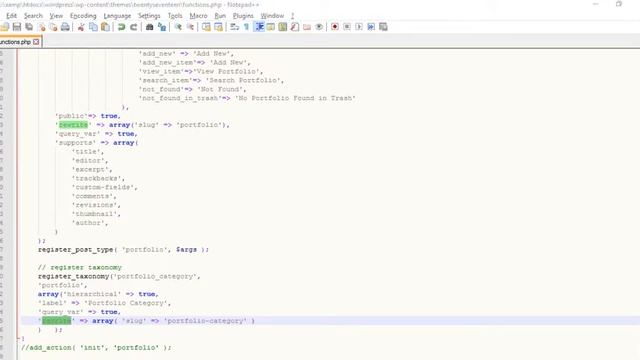The height and width of the screenshot is (360, 640).
Task: Click the Paste clipboard icon
Action: click(x=105, y=27)
